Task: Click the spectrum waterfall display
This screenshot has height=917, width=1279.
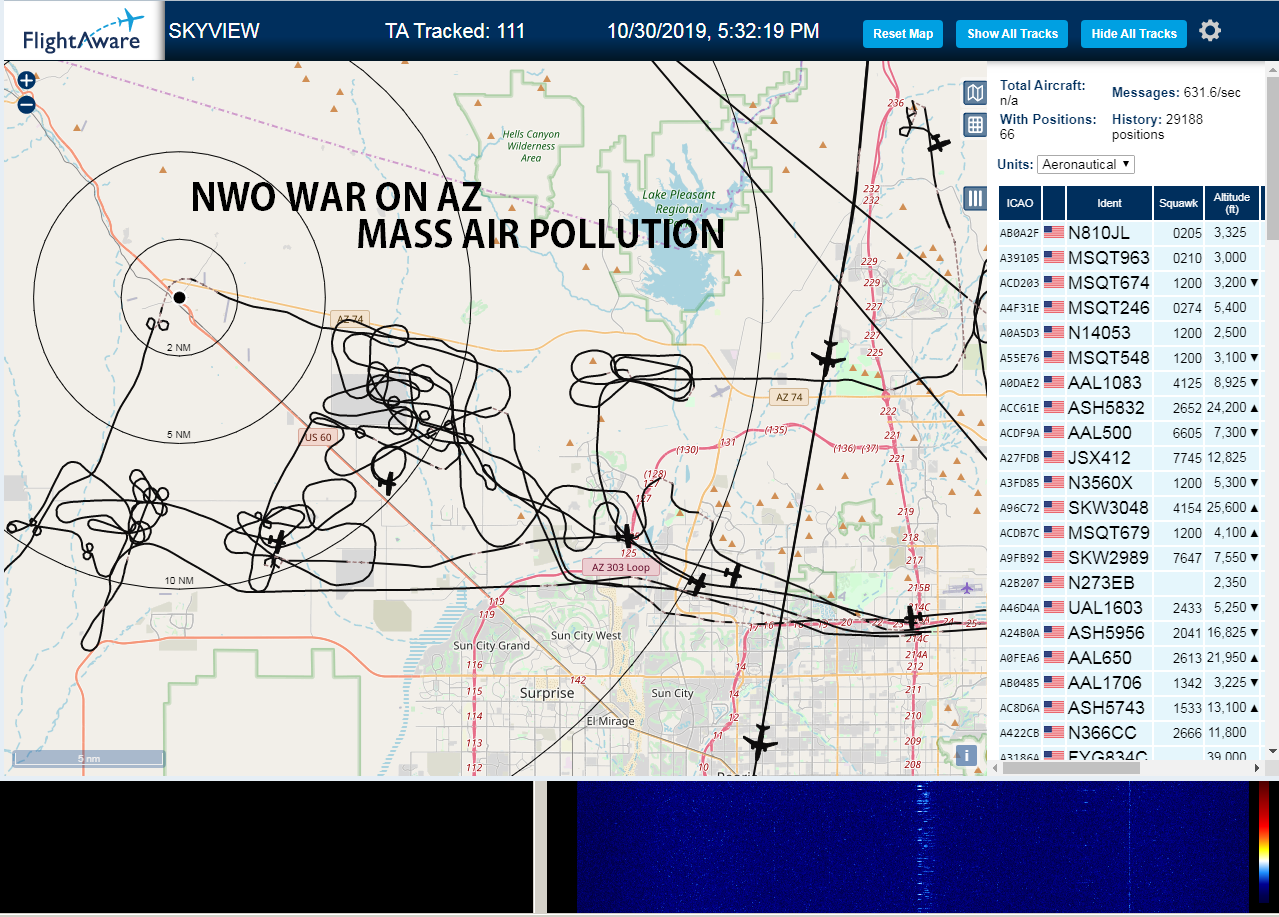Action: point(913,847)
